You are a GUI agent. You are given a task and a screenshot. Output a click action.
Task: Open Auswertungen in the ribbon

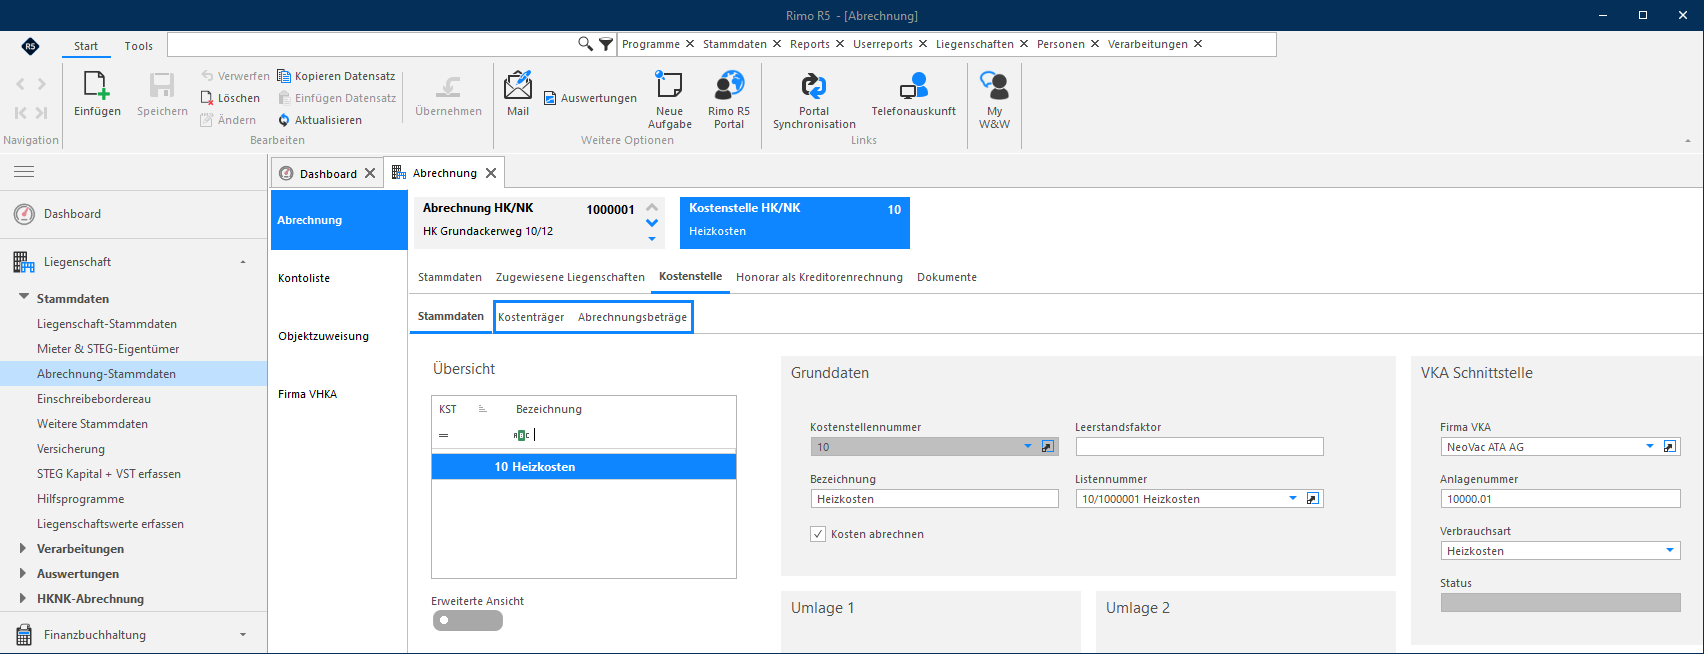(x=590, y=98)
